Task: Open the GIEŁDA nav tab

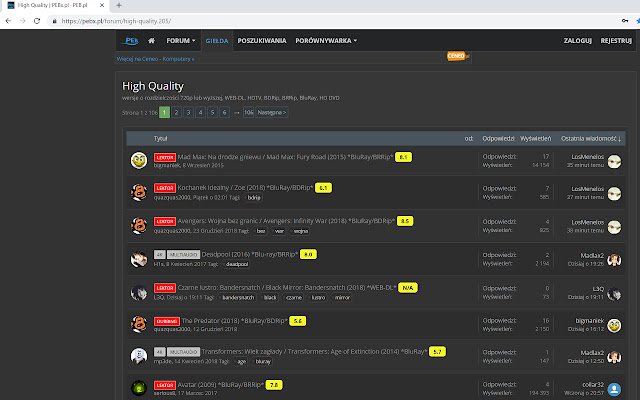Action: (217, 40)
